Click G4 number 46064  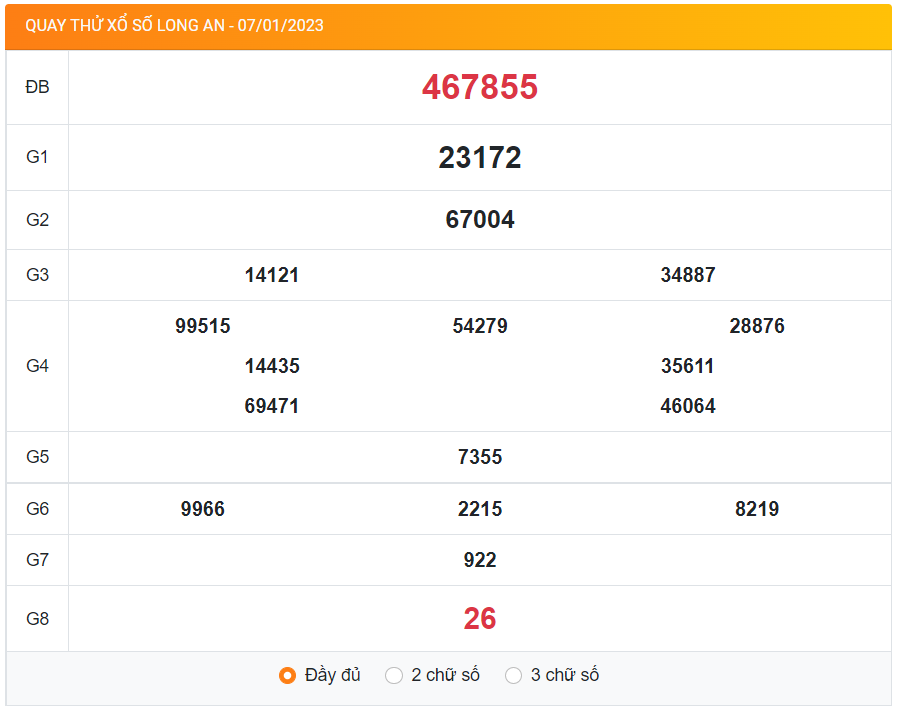click(x=688, y=406)
